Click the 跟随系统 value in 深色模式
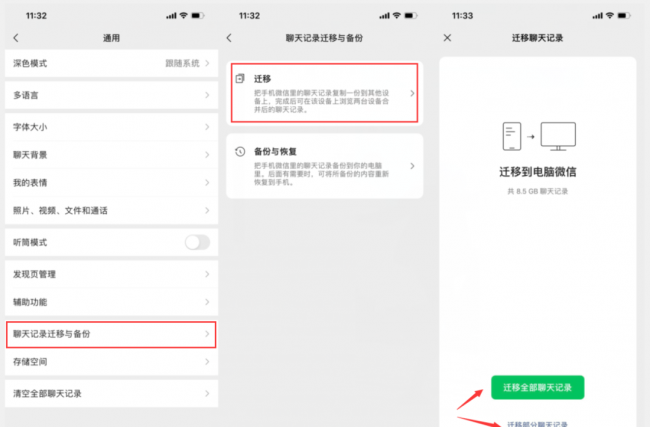 coord(182,63)
